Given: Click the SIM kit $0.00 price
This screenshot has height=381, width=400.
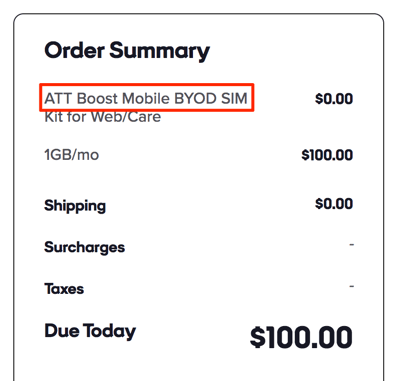Looking at the screenshot, I should point(334,99).
